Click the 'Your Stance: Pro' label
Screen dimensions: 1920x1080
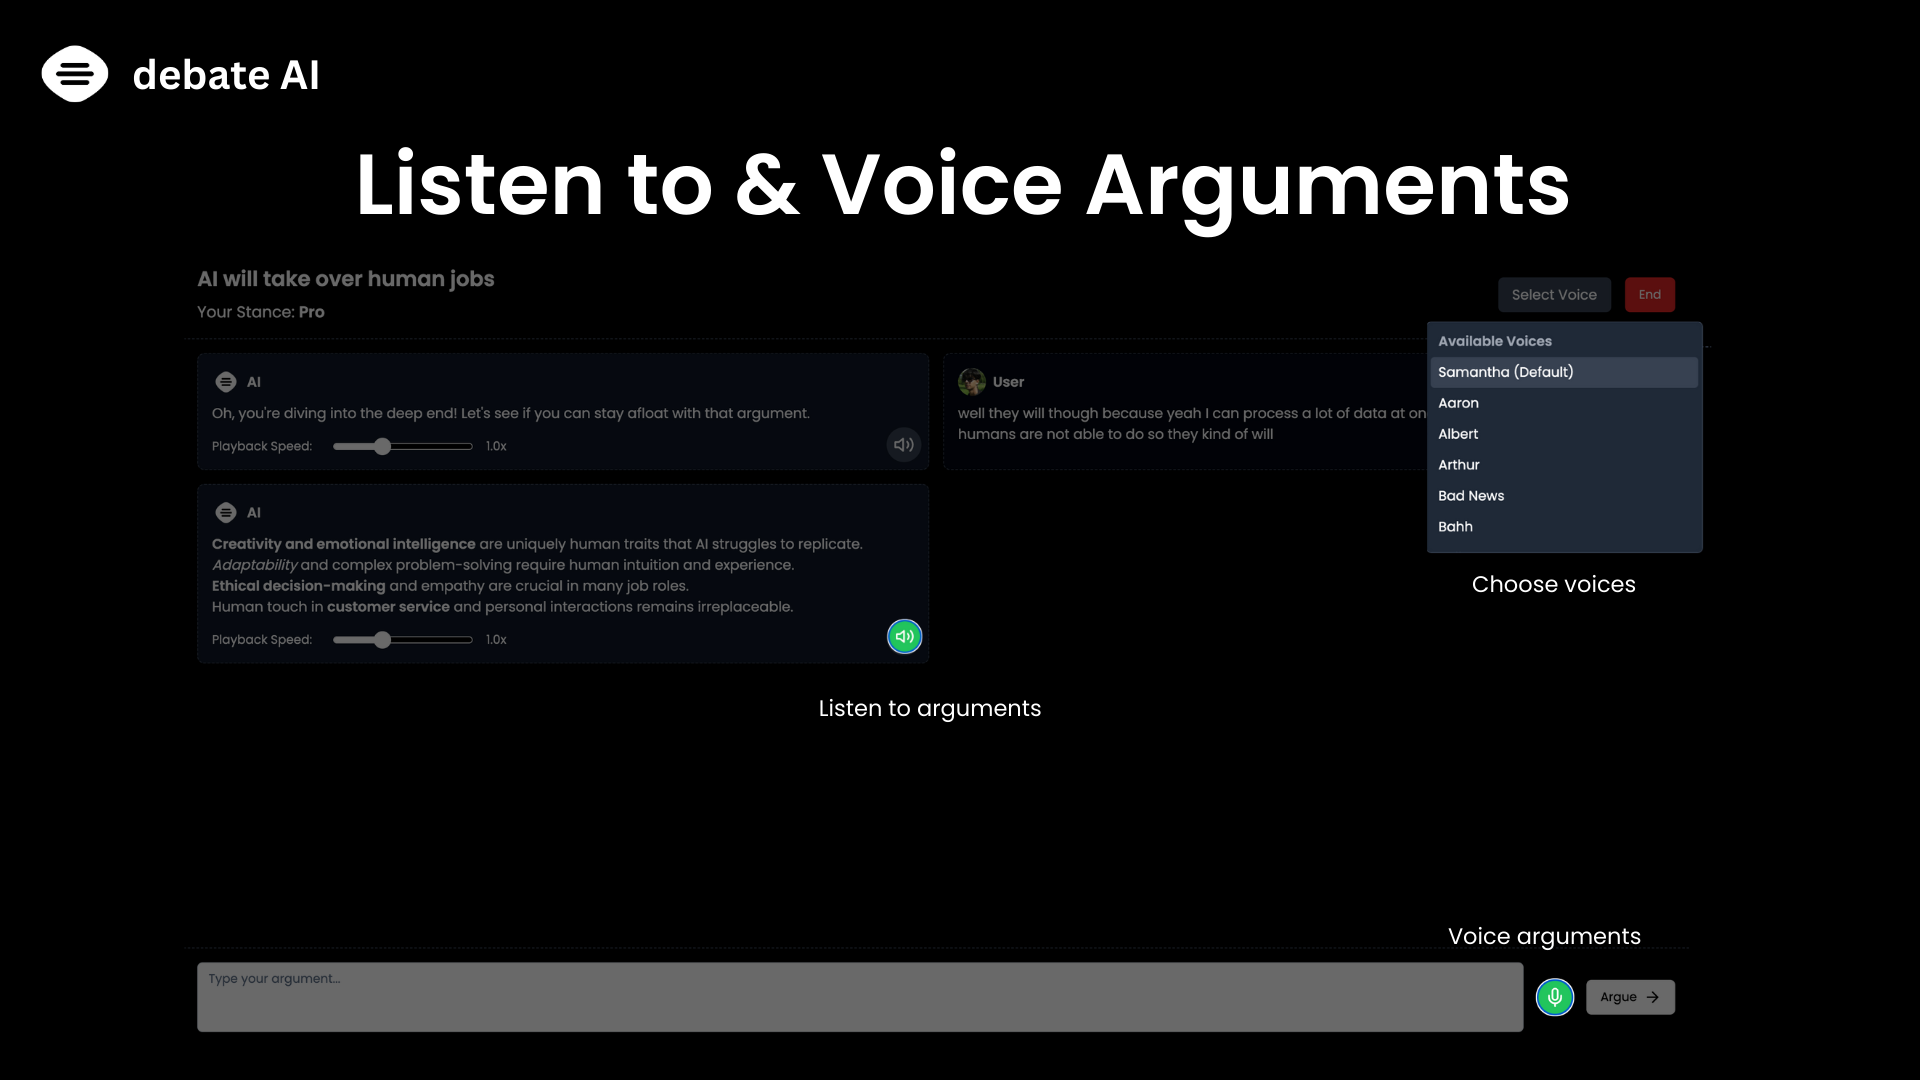261,312
